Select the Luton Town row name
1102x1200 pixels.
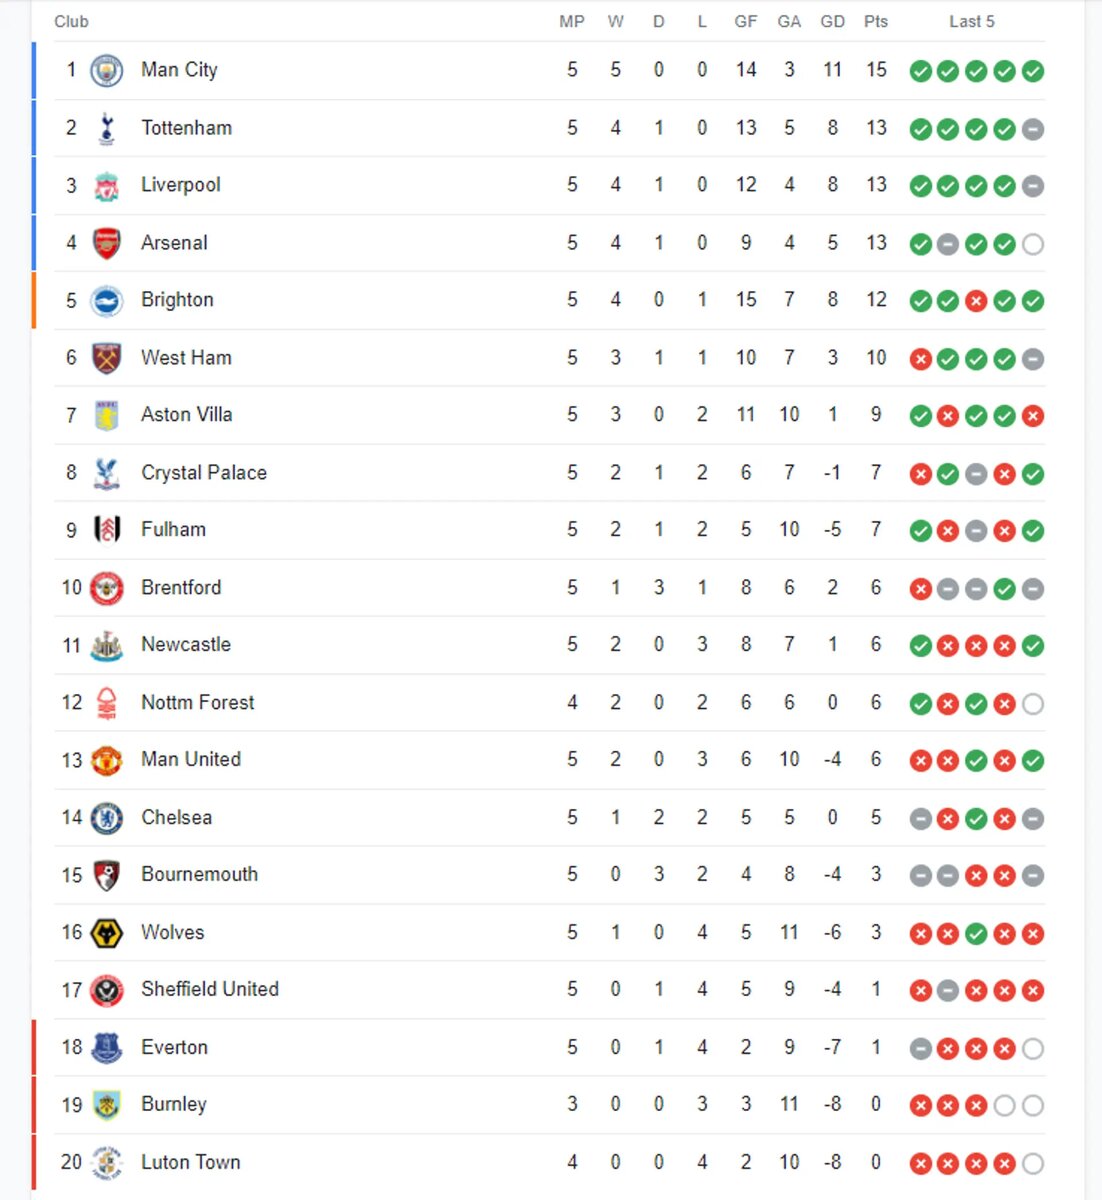pyautogui.click(x=191, y=1163)
